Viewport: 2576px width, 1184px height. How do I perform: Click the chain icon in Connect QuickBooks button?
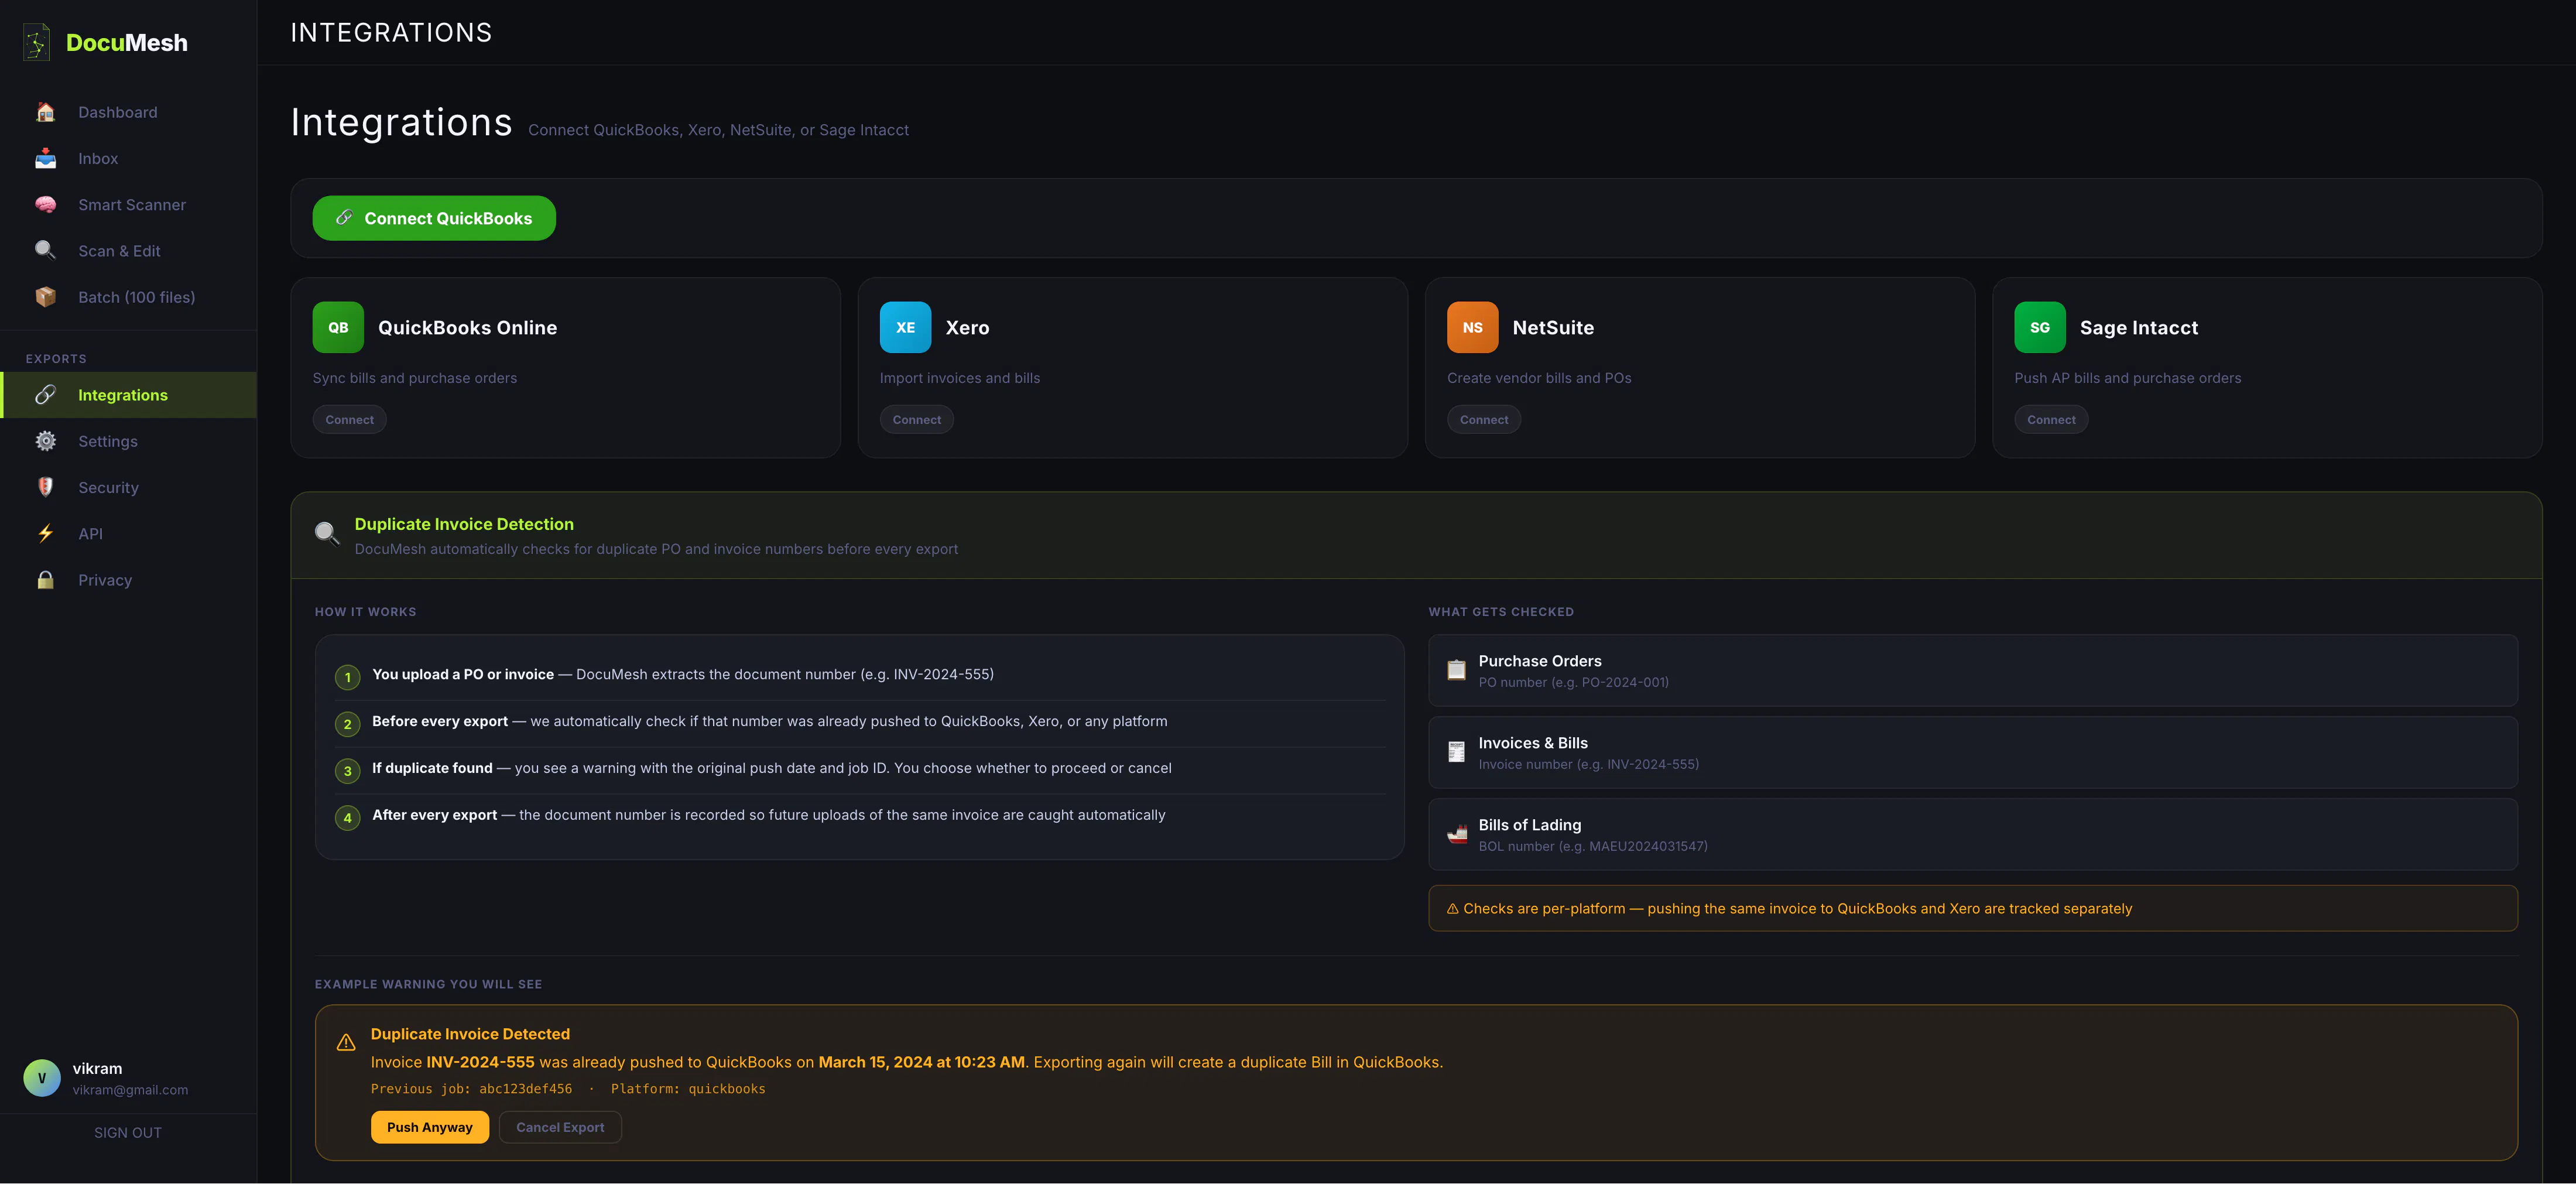tap(344, 217)
